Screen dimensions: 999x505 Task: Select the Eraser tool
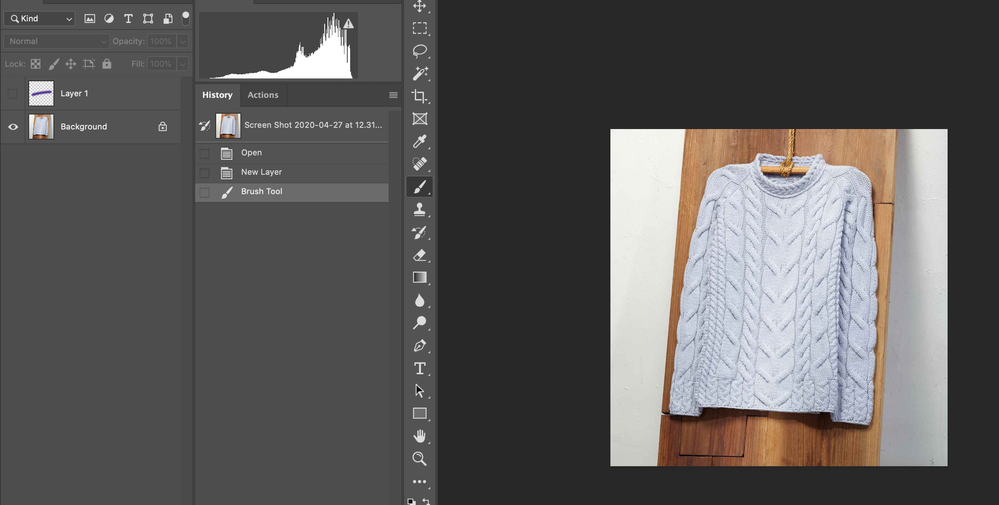point(419,255)
